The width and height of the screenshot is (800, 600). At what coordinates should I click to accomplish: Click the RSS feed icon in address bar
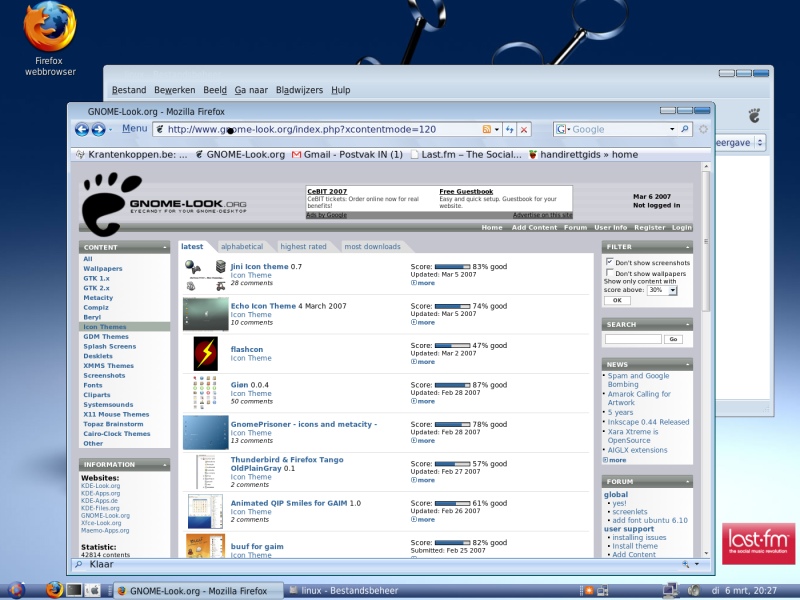click(x=487, y=130)
